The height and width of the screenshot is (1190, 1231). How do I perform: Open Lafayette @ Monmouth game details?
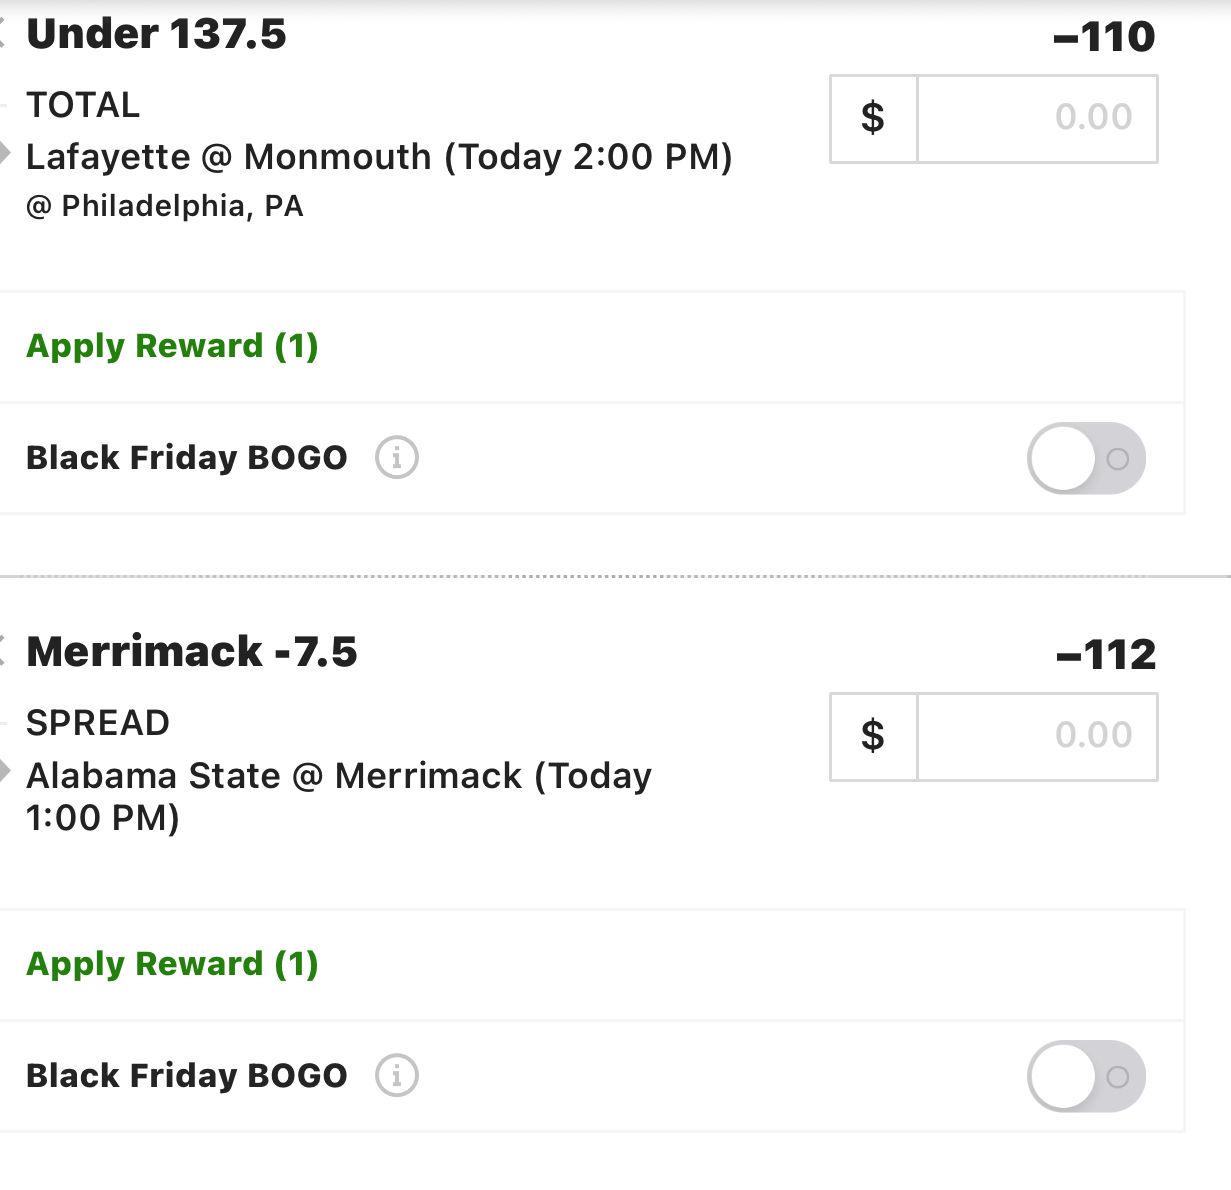pos(379,157)
